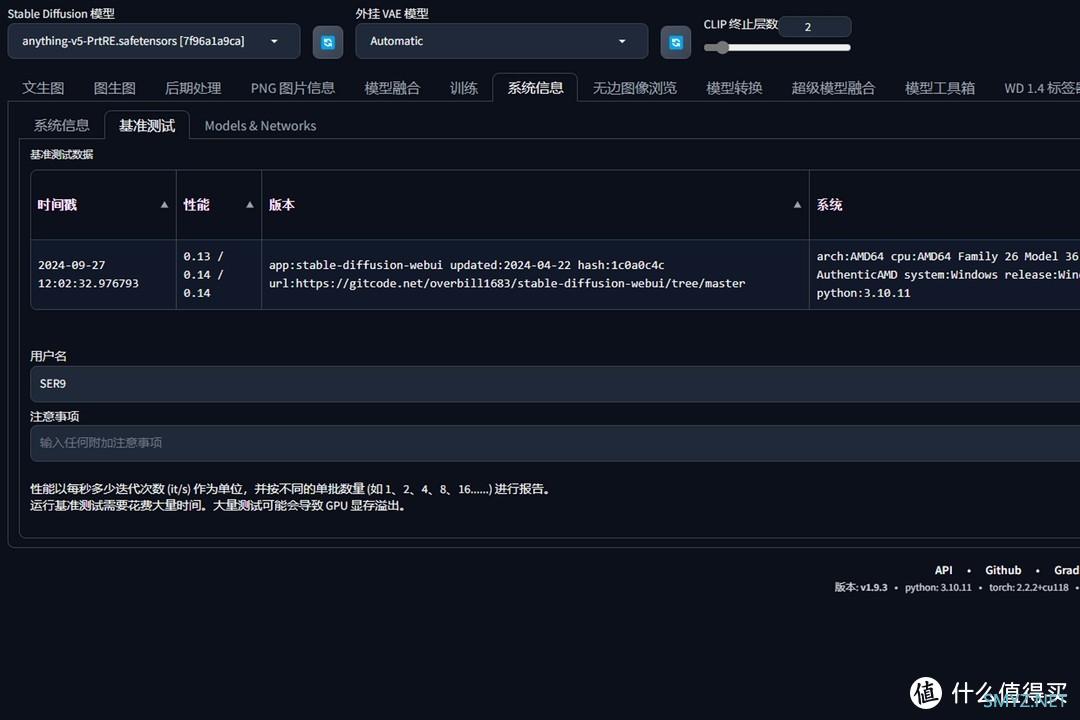Open the 后期处理 tab

193,88
